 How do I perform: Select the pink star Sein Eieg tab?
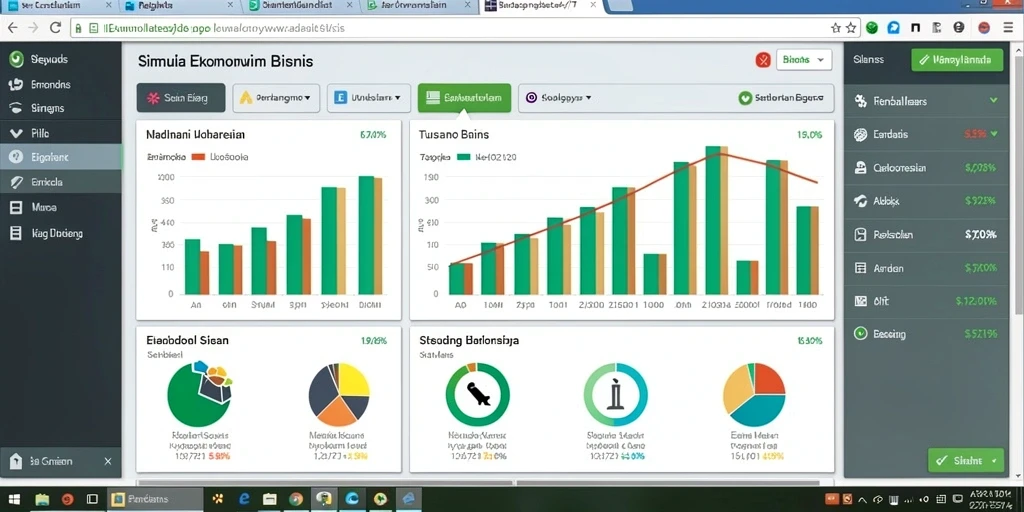[x=181, y=98]
